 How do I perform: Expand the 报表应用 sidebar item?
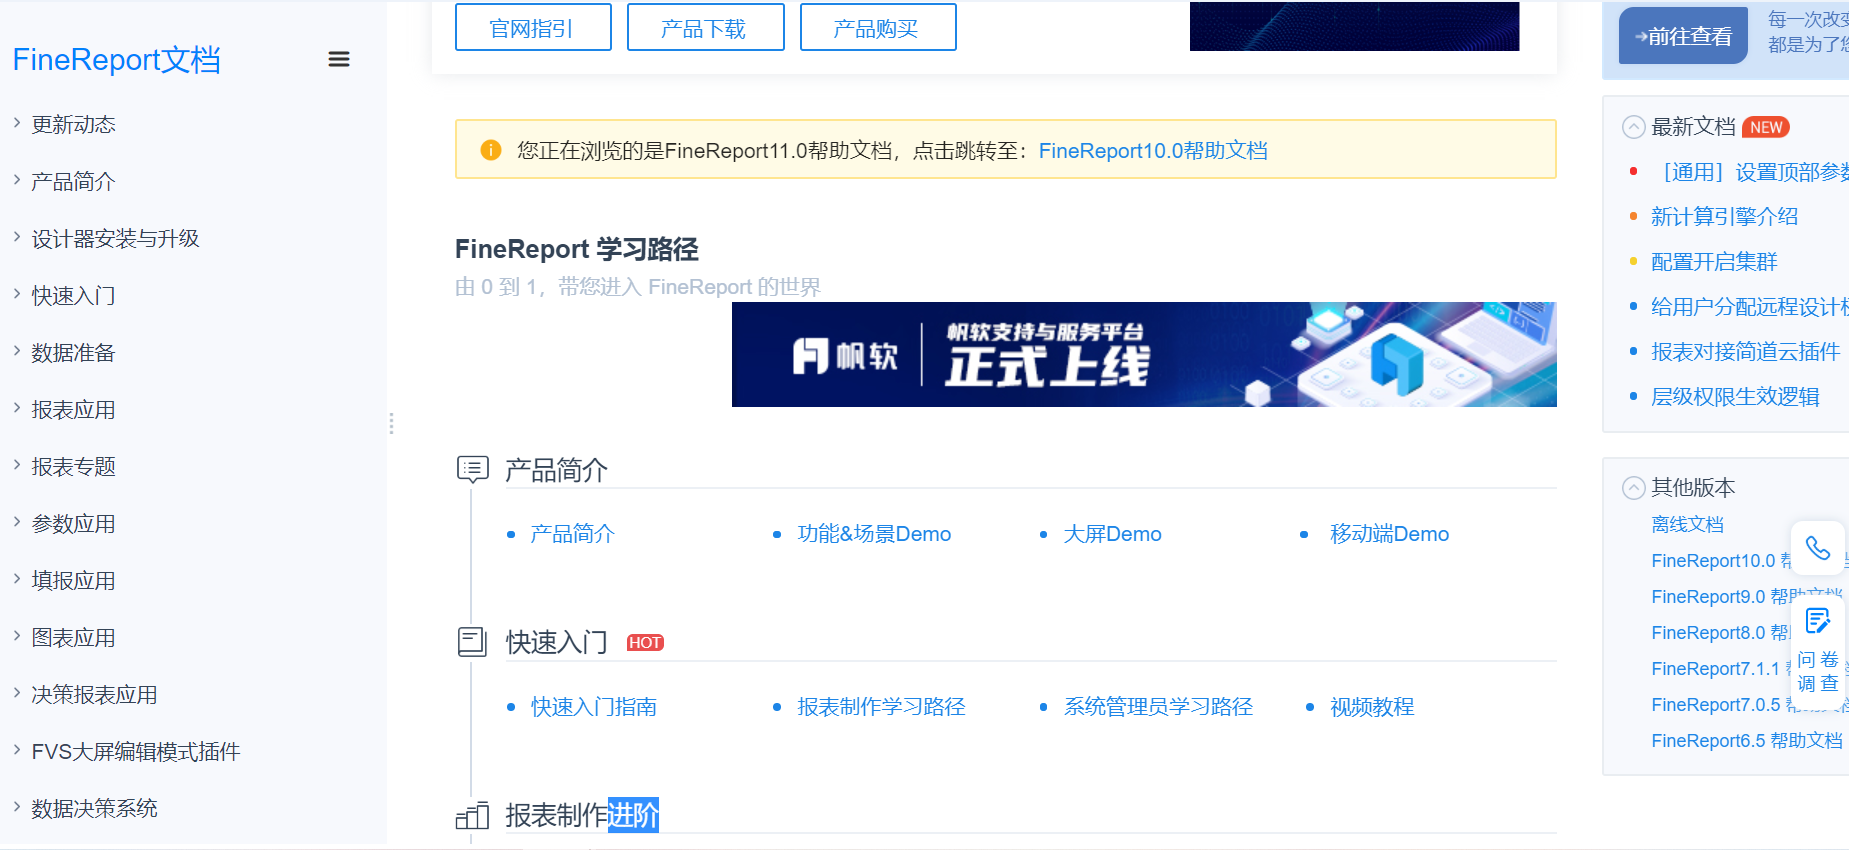tap(17, 408)
